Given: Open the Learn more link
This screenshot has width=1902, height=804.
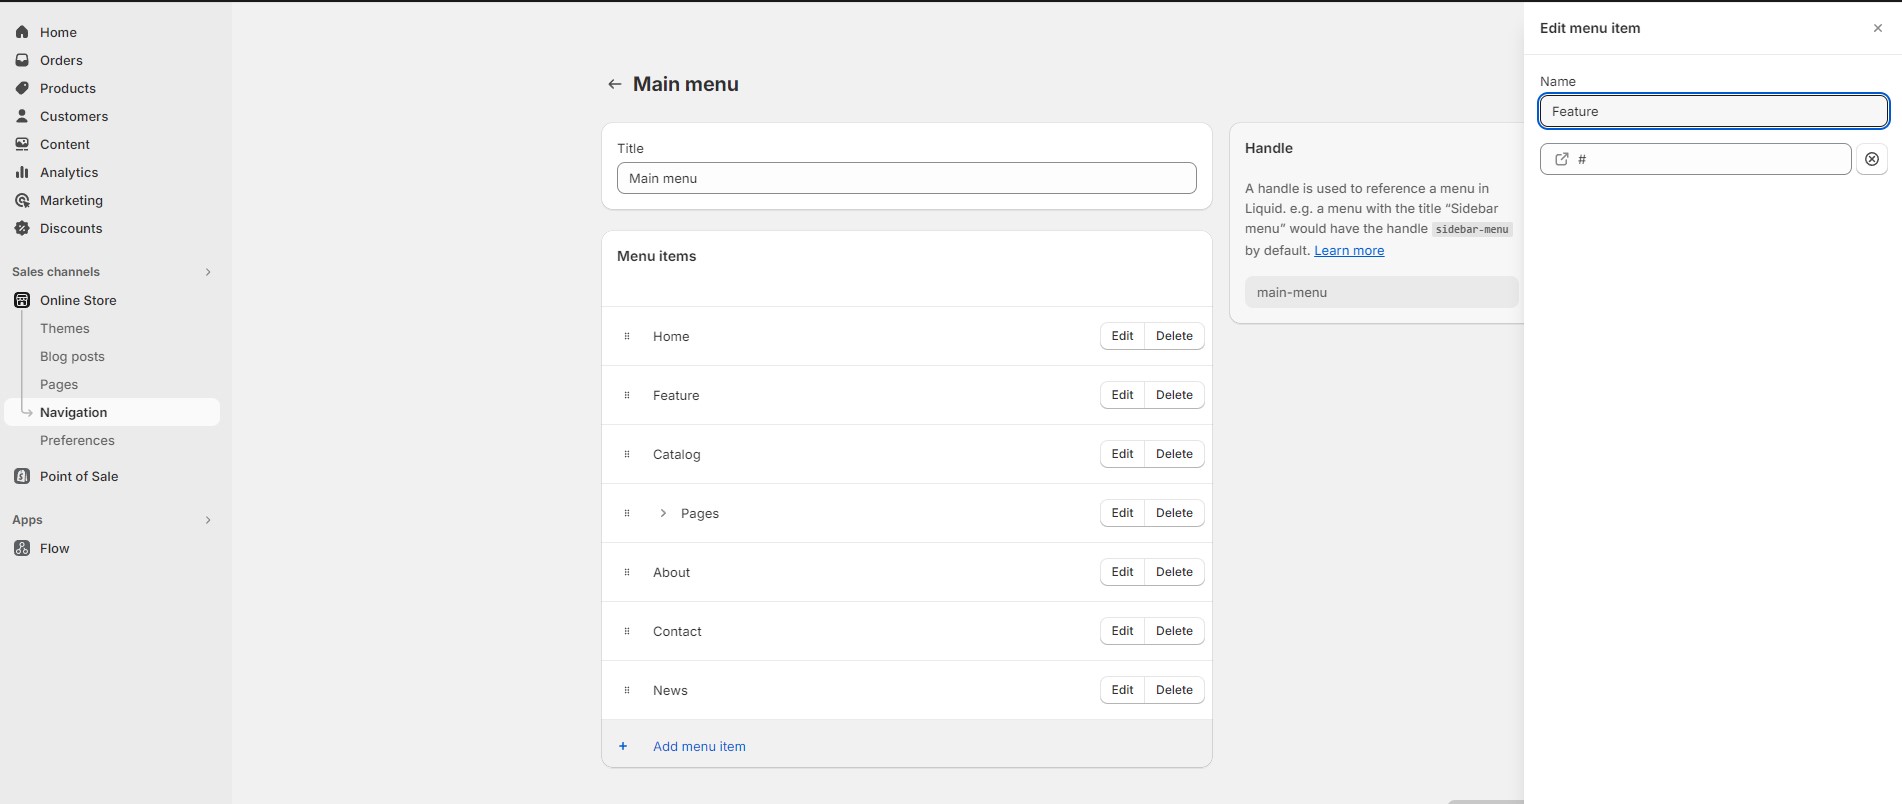Looking at the screenshot, I should click(1349, 250).
